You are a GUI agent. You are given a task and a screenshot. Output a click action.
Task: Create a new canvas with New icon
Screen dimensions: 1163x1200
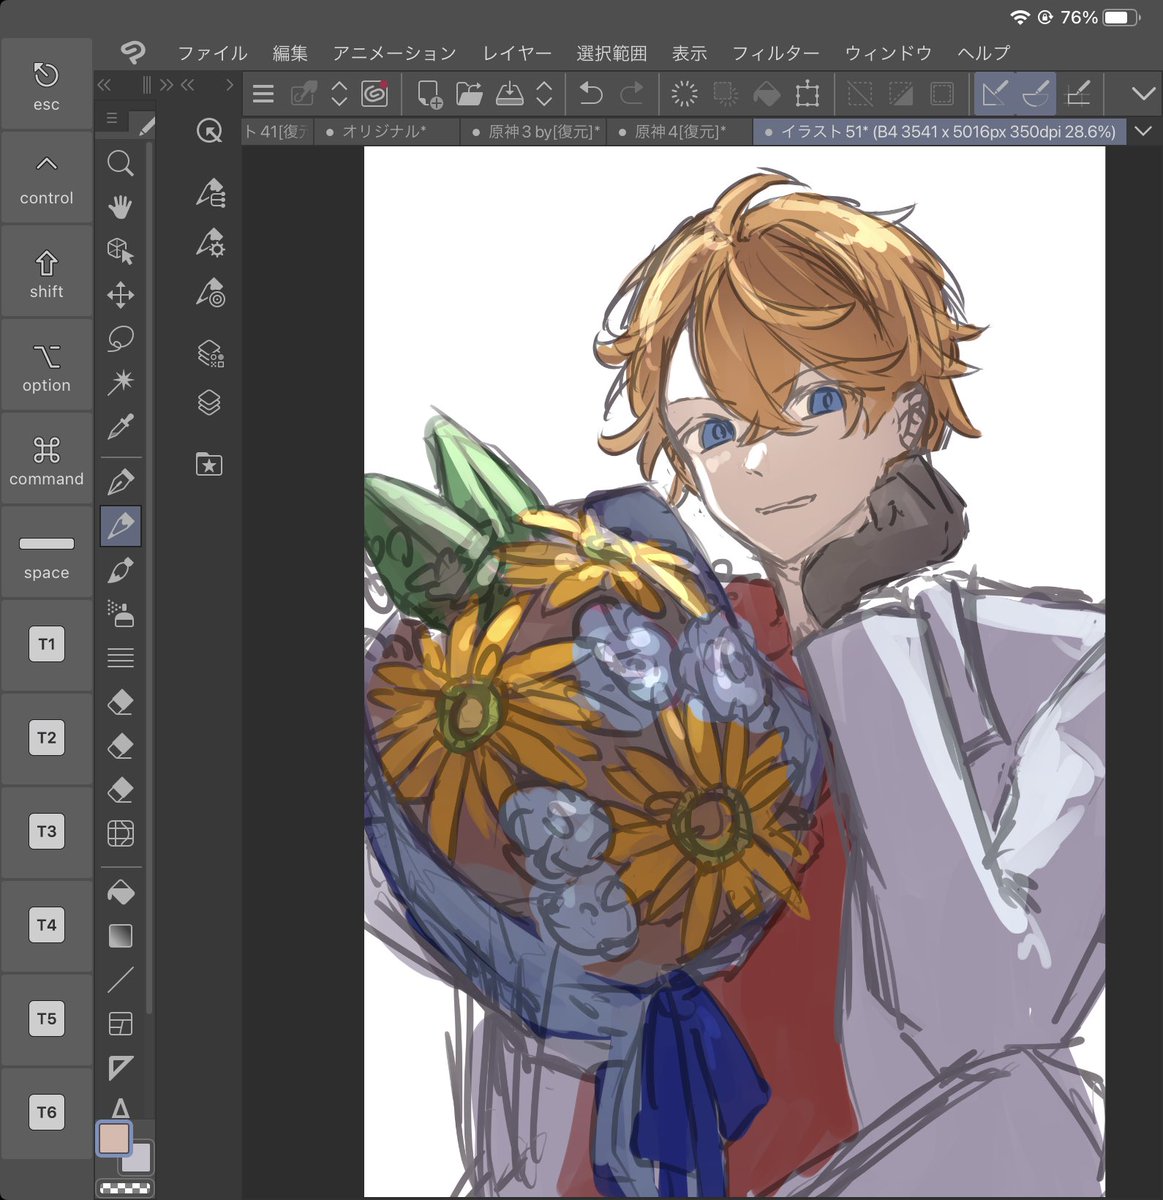429,95
